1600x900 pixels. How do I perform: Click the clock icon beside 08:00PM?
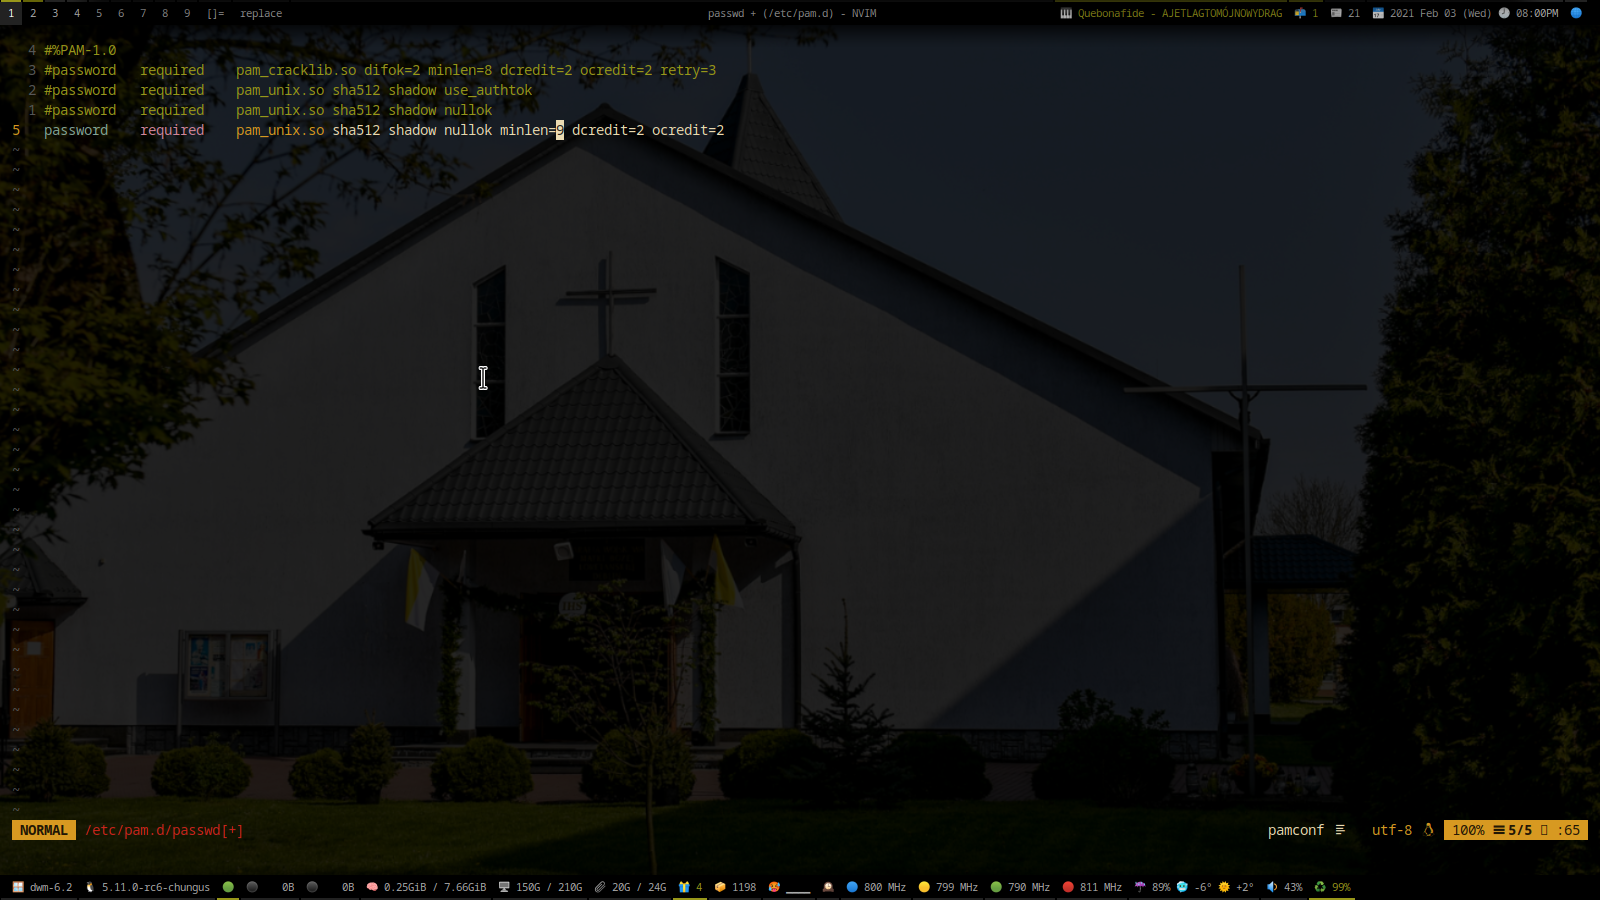(x=1504, y=13)
